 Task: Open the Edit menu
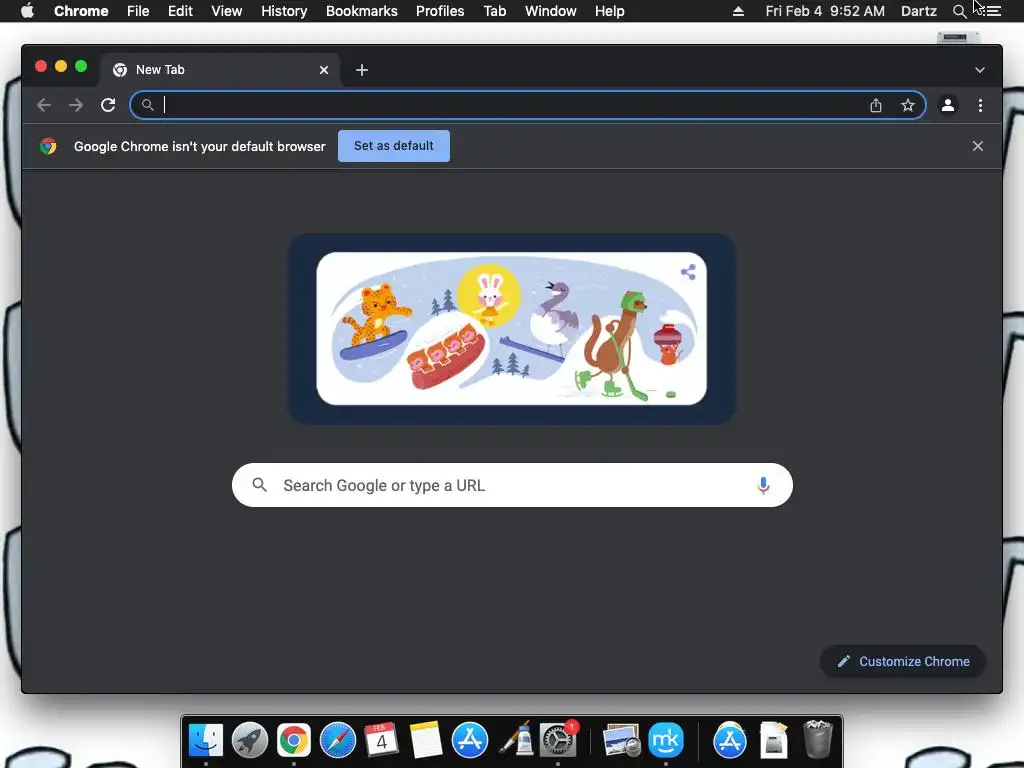[x=180, y=11]
